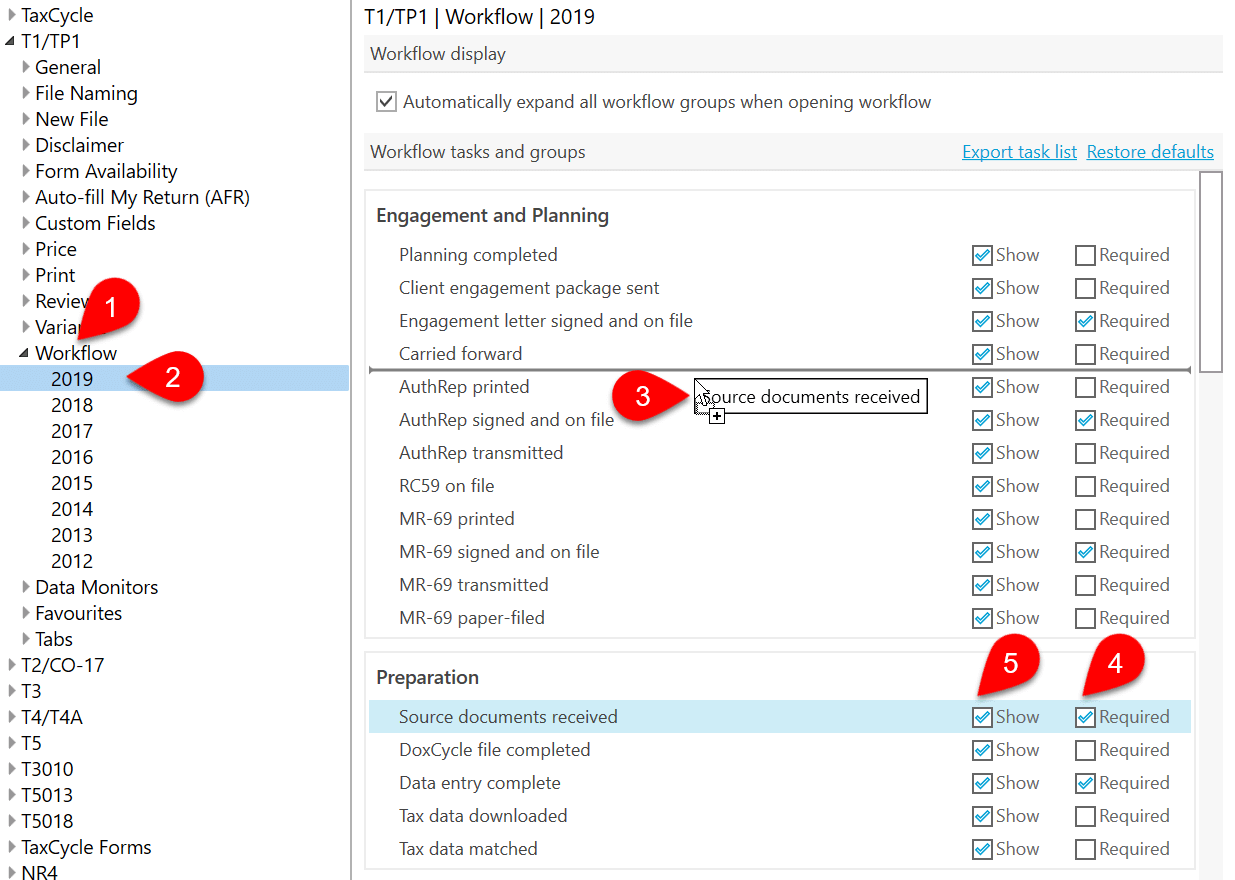This screenshot has height=880, width=1235.
Task: Open the Print options item
Action: pos(55,275)
